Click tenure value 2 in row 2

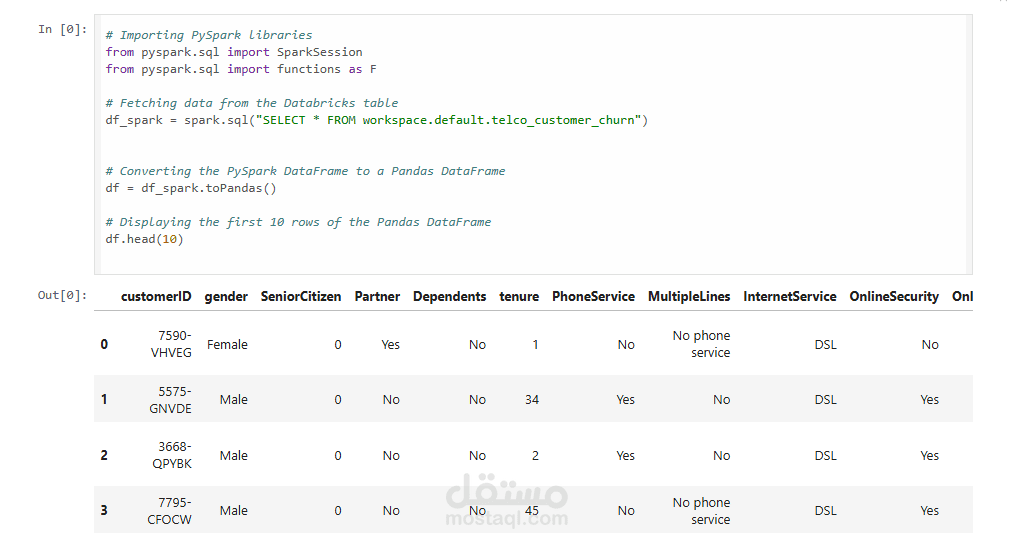pos(535,455)
